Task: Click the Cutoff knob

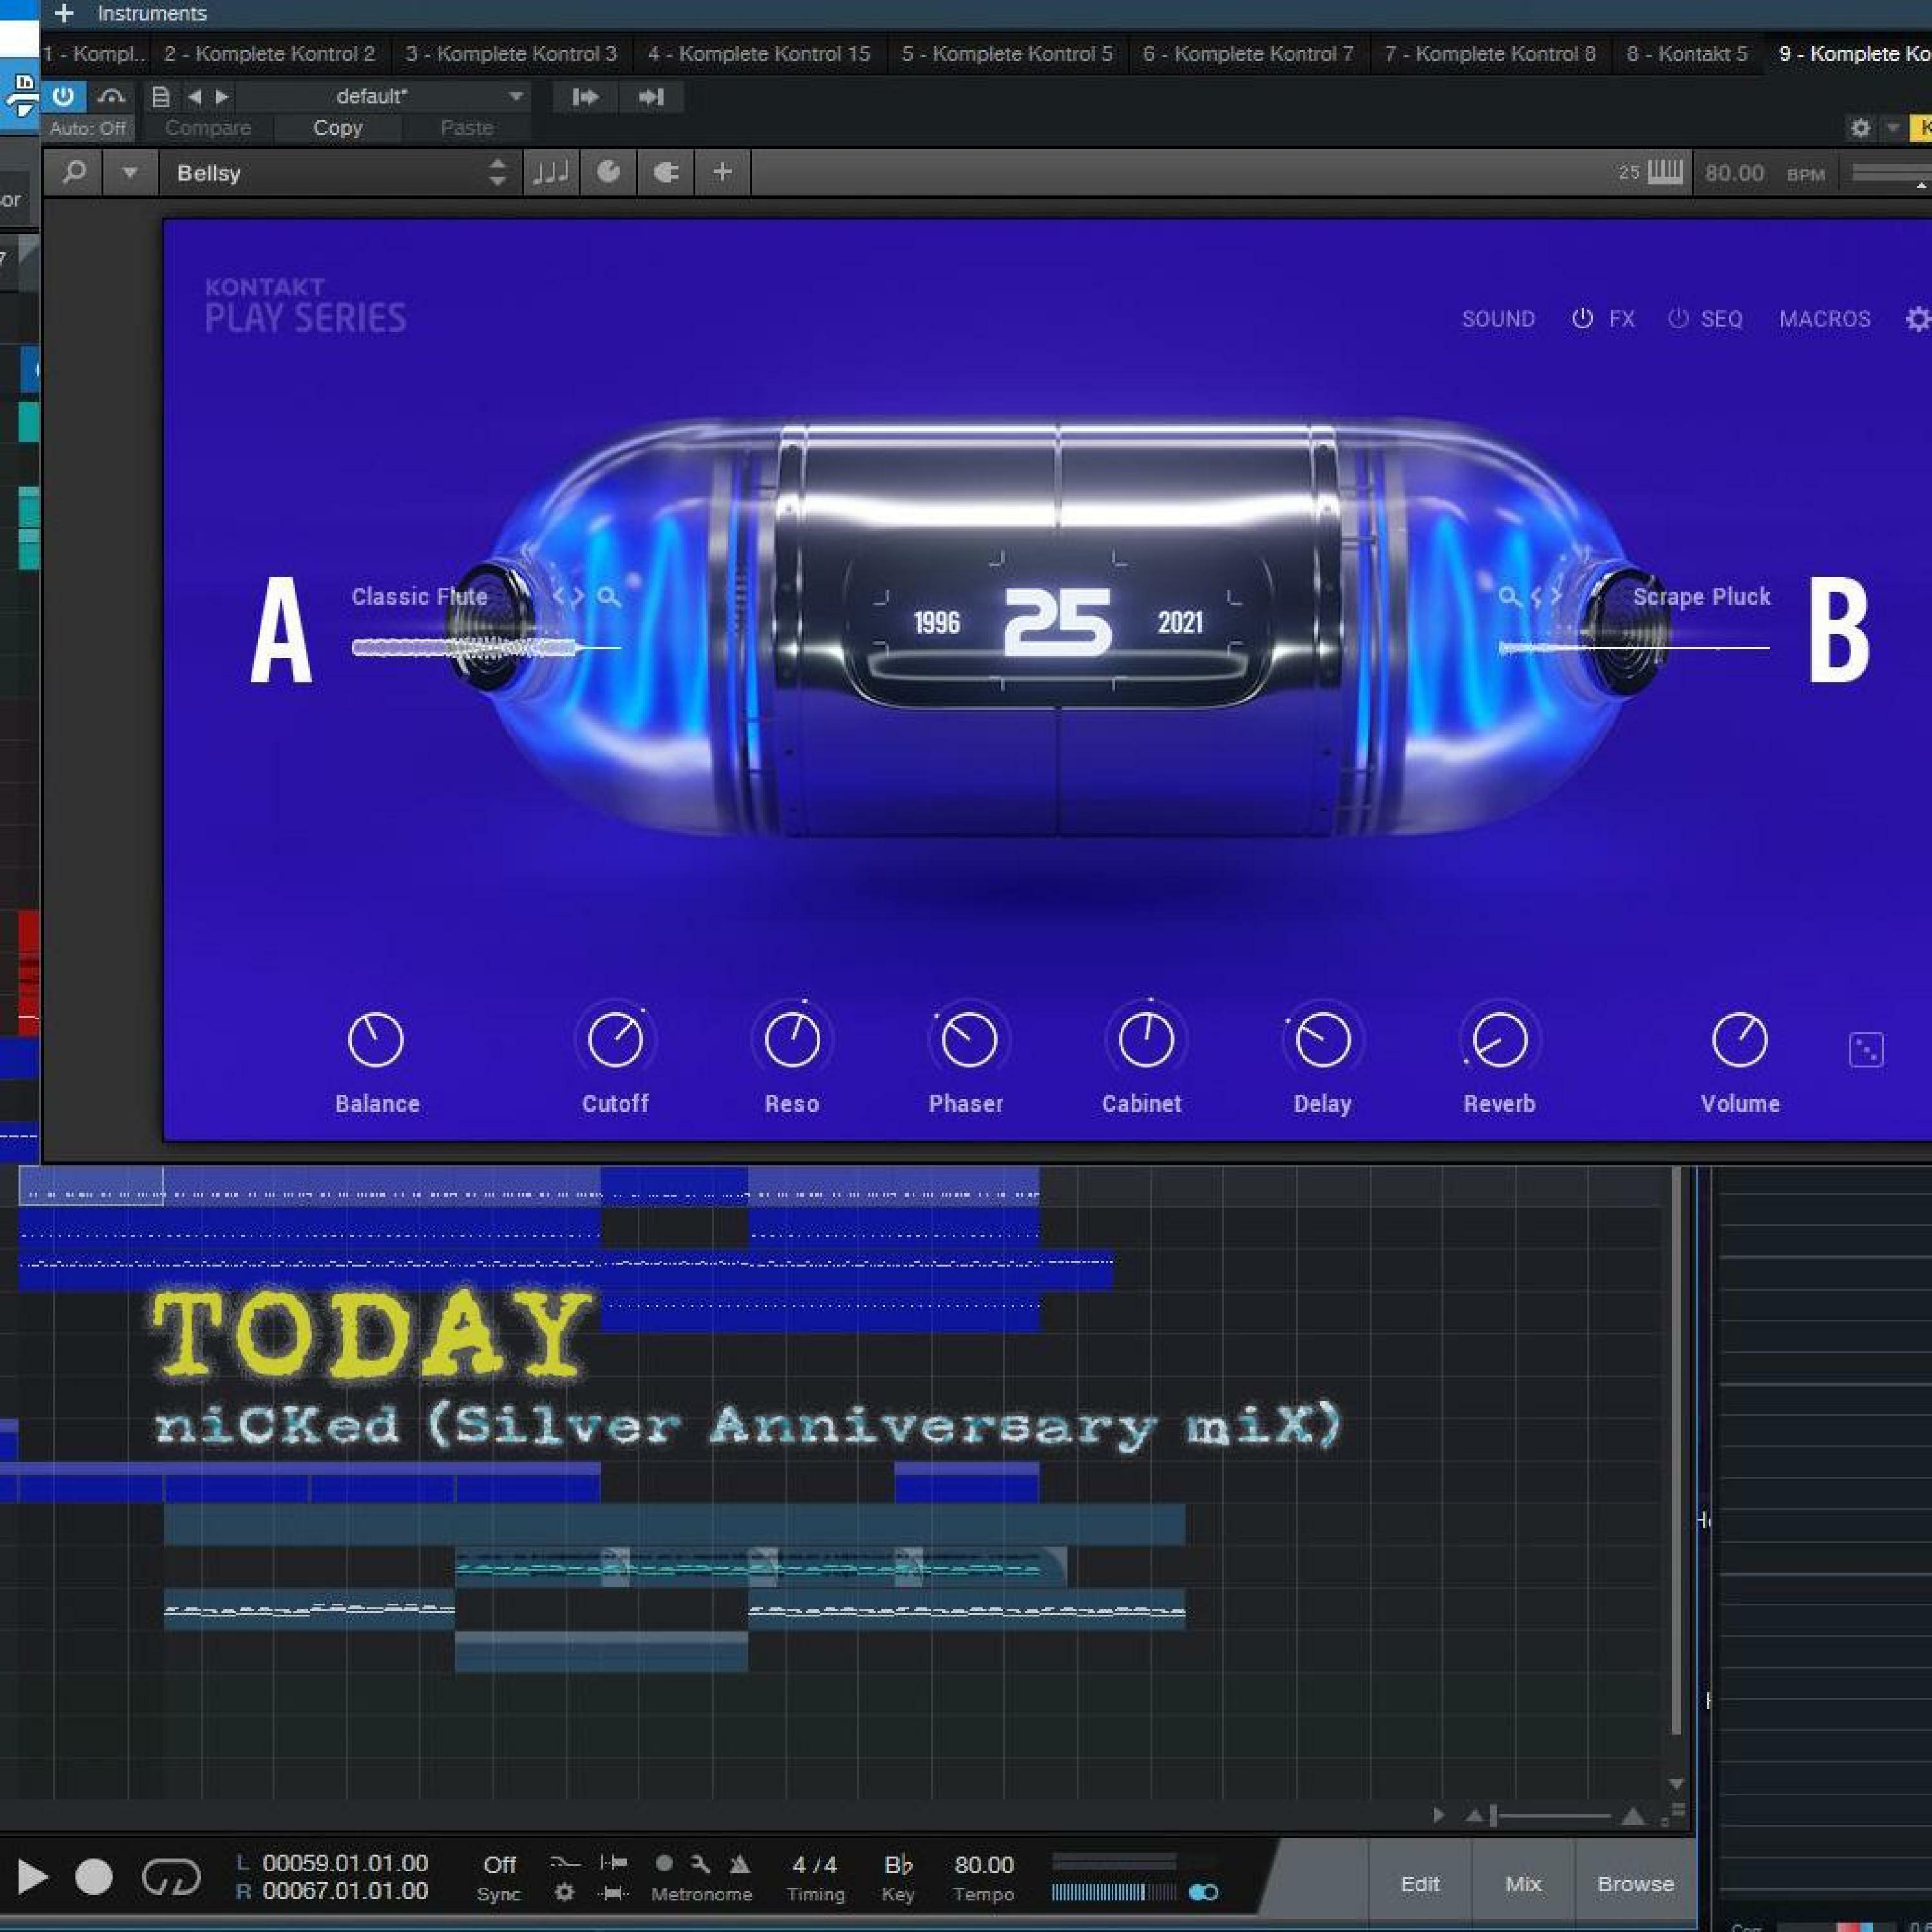Action: pos(615,1040)
